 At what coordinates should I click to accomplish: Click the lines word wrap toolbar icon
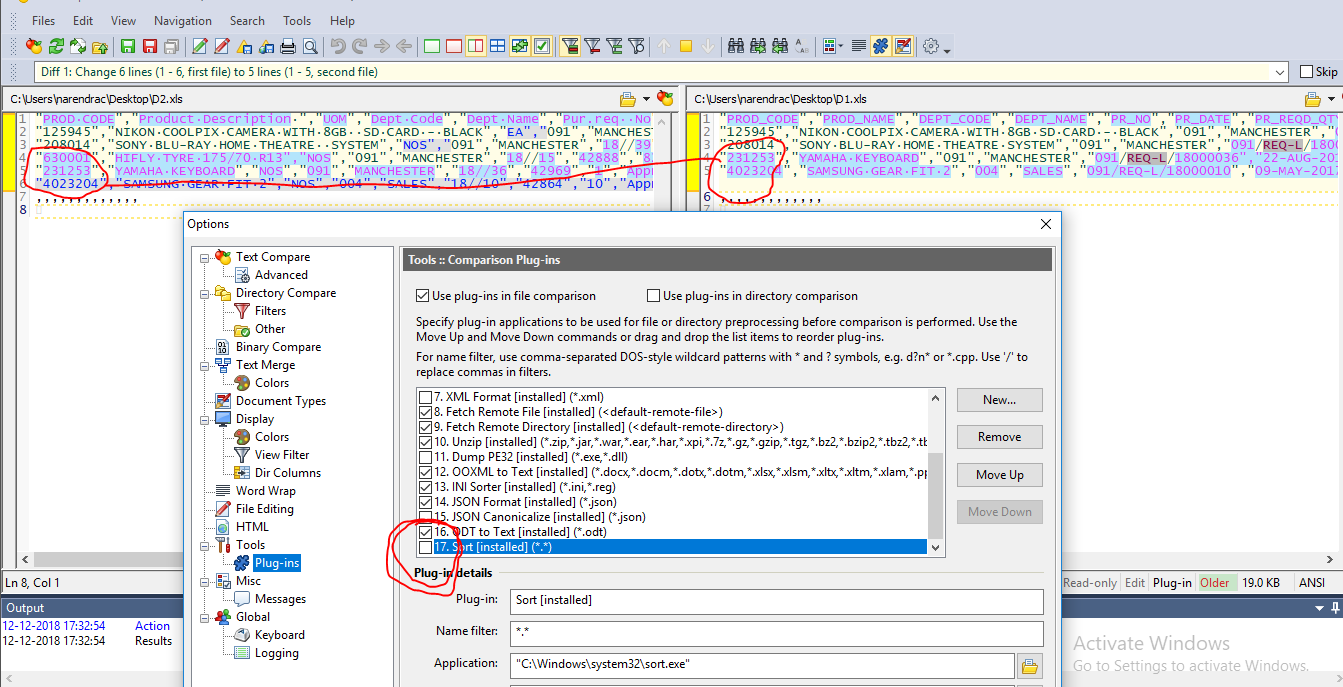pyautogui.click(x=859, y=46)
